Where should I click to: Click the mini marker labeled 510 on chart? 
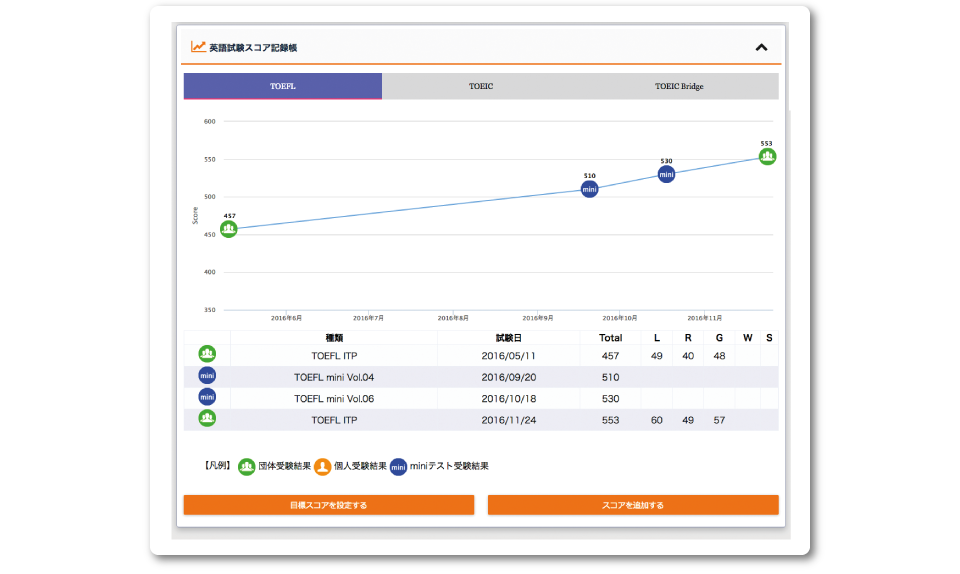coord(590,189)
